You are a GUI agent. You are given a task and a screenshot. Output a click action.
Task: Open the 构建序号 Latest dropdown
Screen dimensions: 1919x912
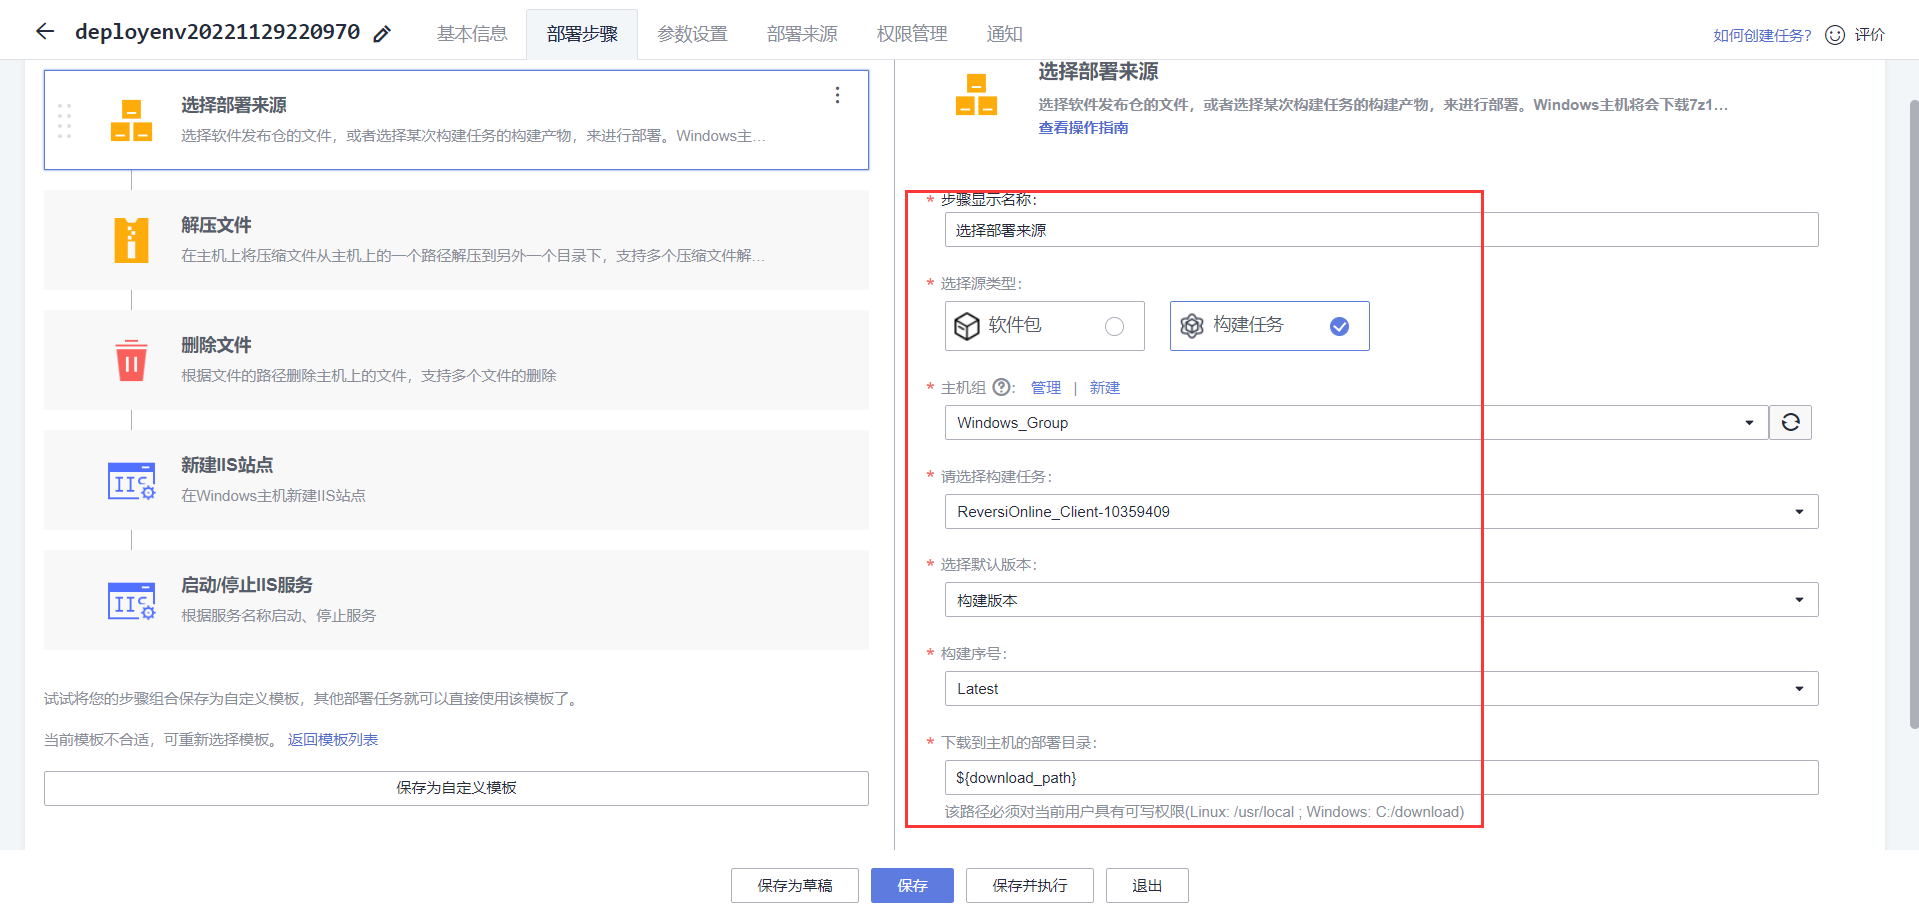(1797, 688)
